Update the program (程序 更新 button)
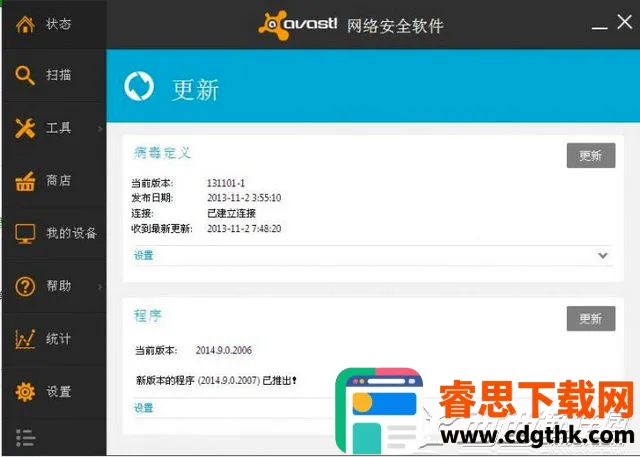 pyautogui.click(x=591, y=318)
